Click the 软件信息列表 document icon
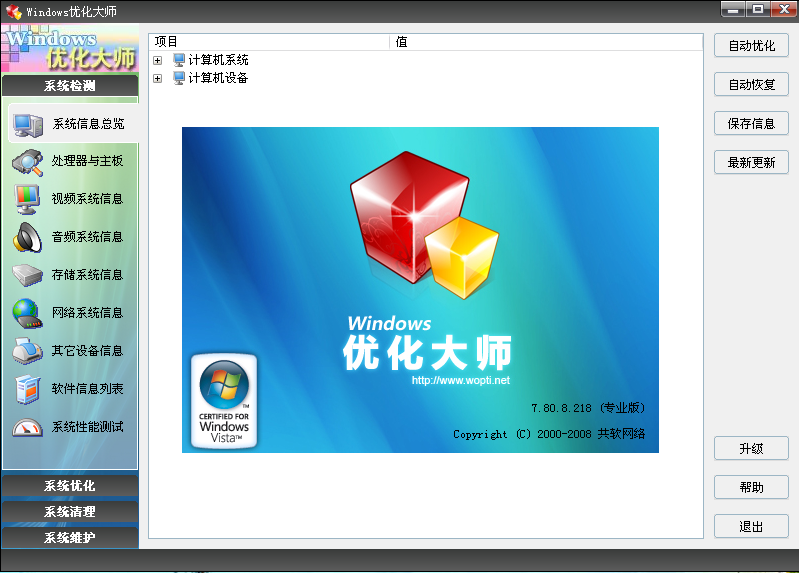This screenshot has height=573, width=799. pos(28,389)
